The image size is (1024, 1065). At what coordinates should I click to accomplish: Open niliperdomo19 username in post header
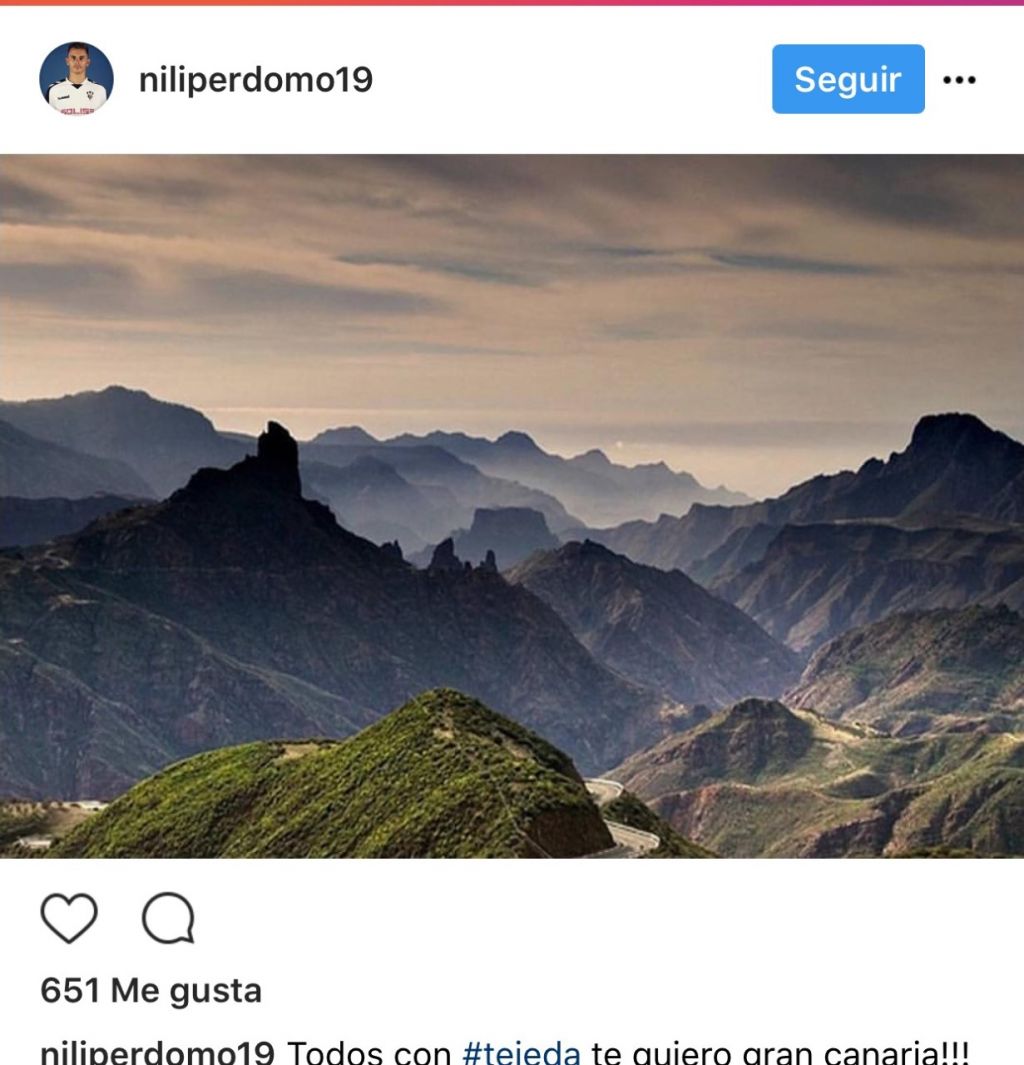[x=256, y=79]
